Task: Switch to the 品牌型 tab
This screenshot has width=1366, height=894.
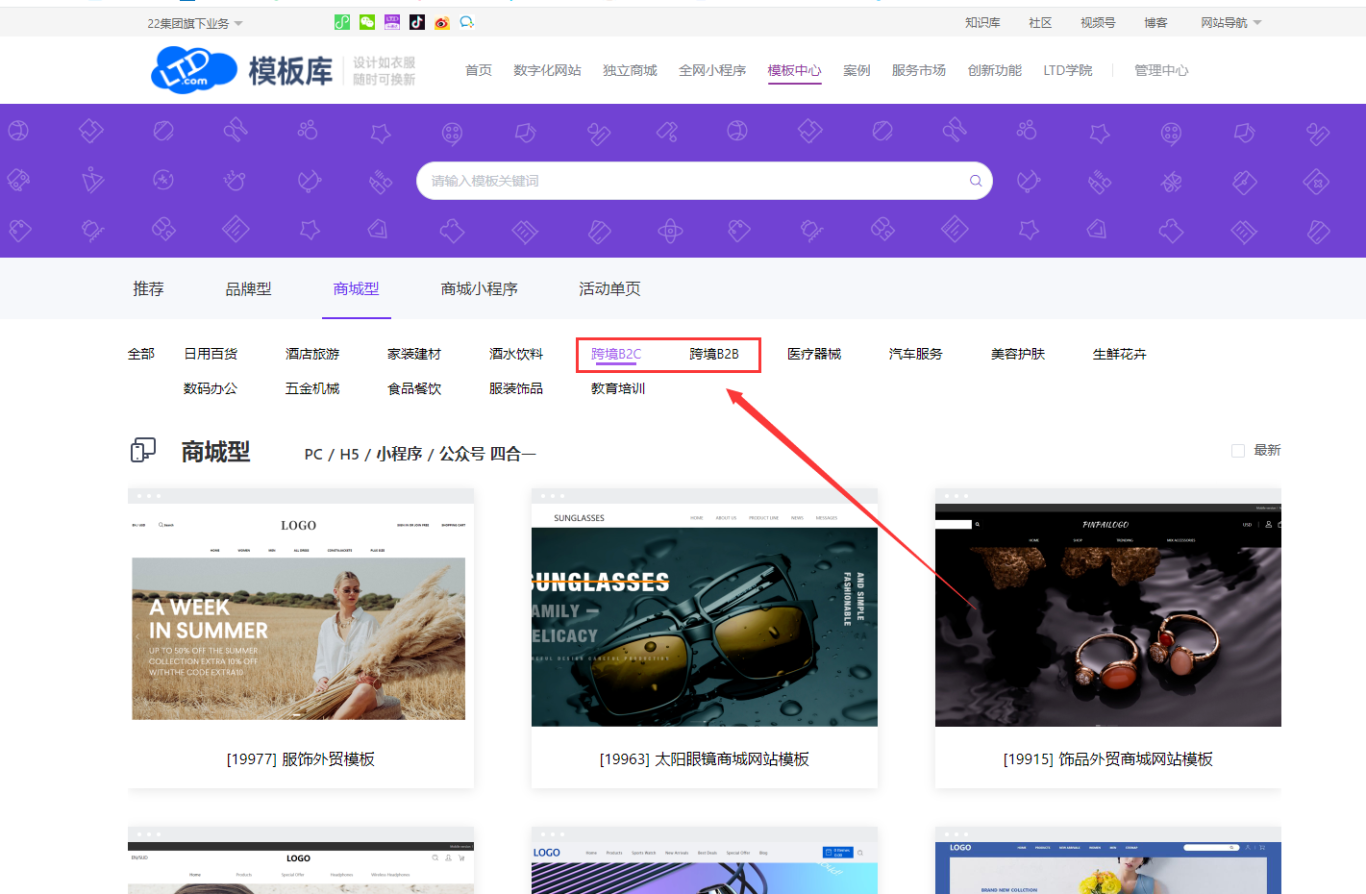Action: (x=248, y=289)
